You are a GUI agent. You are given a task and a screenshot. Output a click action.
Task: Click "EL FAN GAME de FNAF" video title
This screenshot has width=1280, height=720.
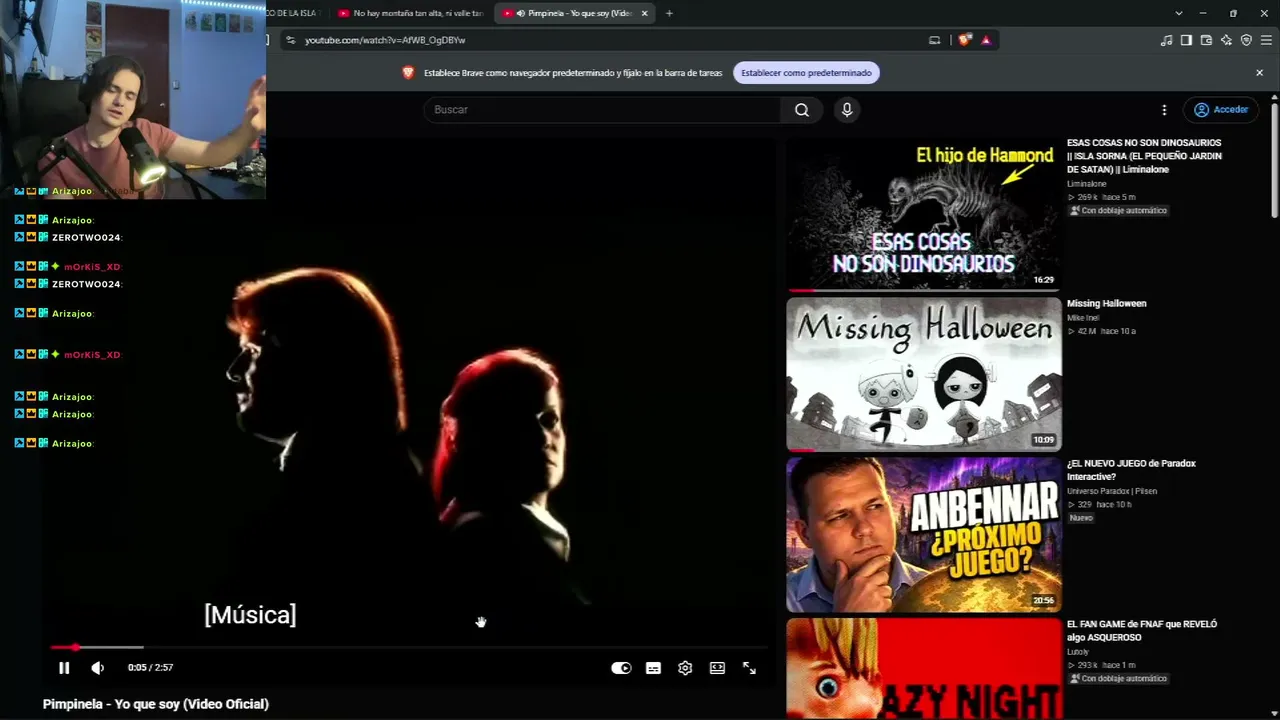[1142, 631]
